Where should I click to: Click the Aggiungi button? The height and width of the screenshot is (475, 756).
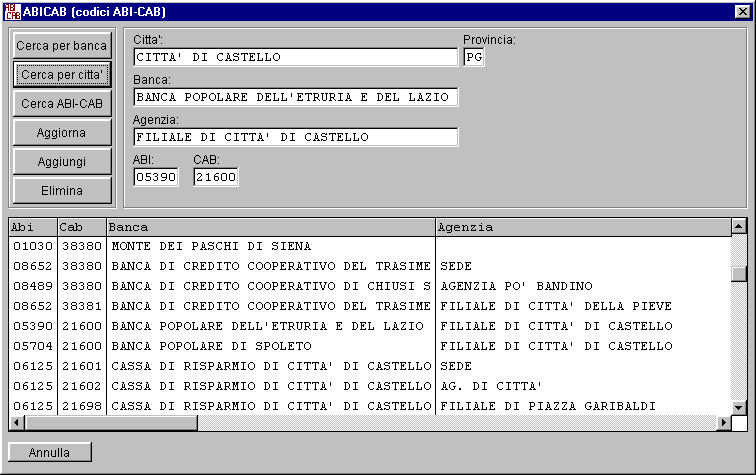click(x=62, y=162)
